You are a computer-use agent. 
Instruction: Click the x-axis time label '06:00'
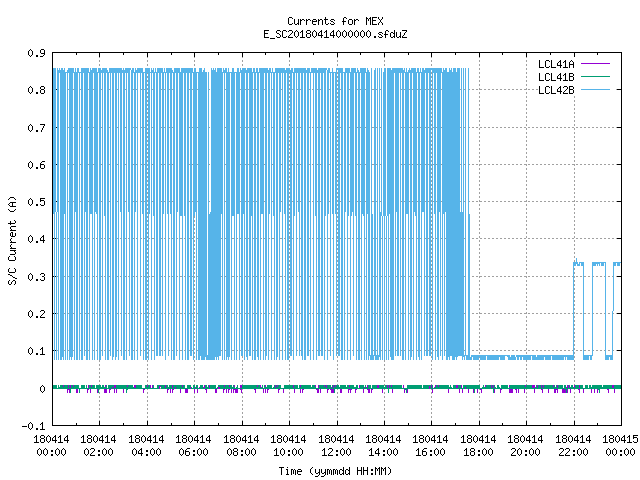(193, 452)
